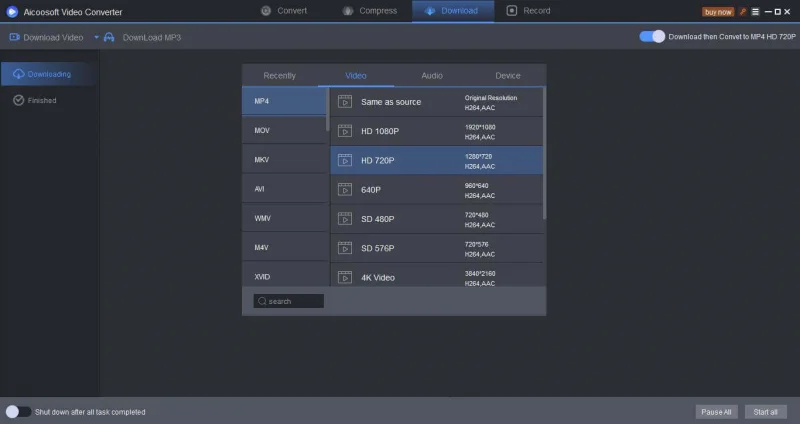Click the video icon beside 4K Video

[x=344, y=277]
